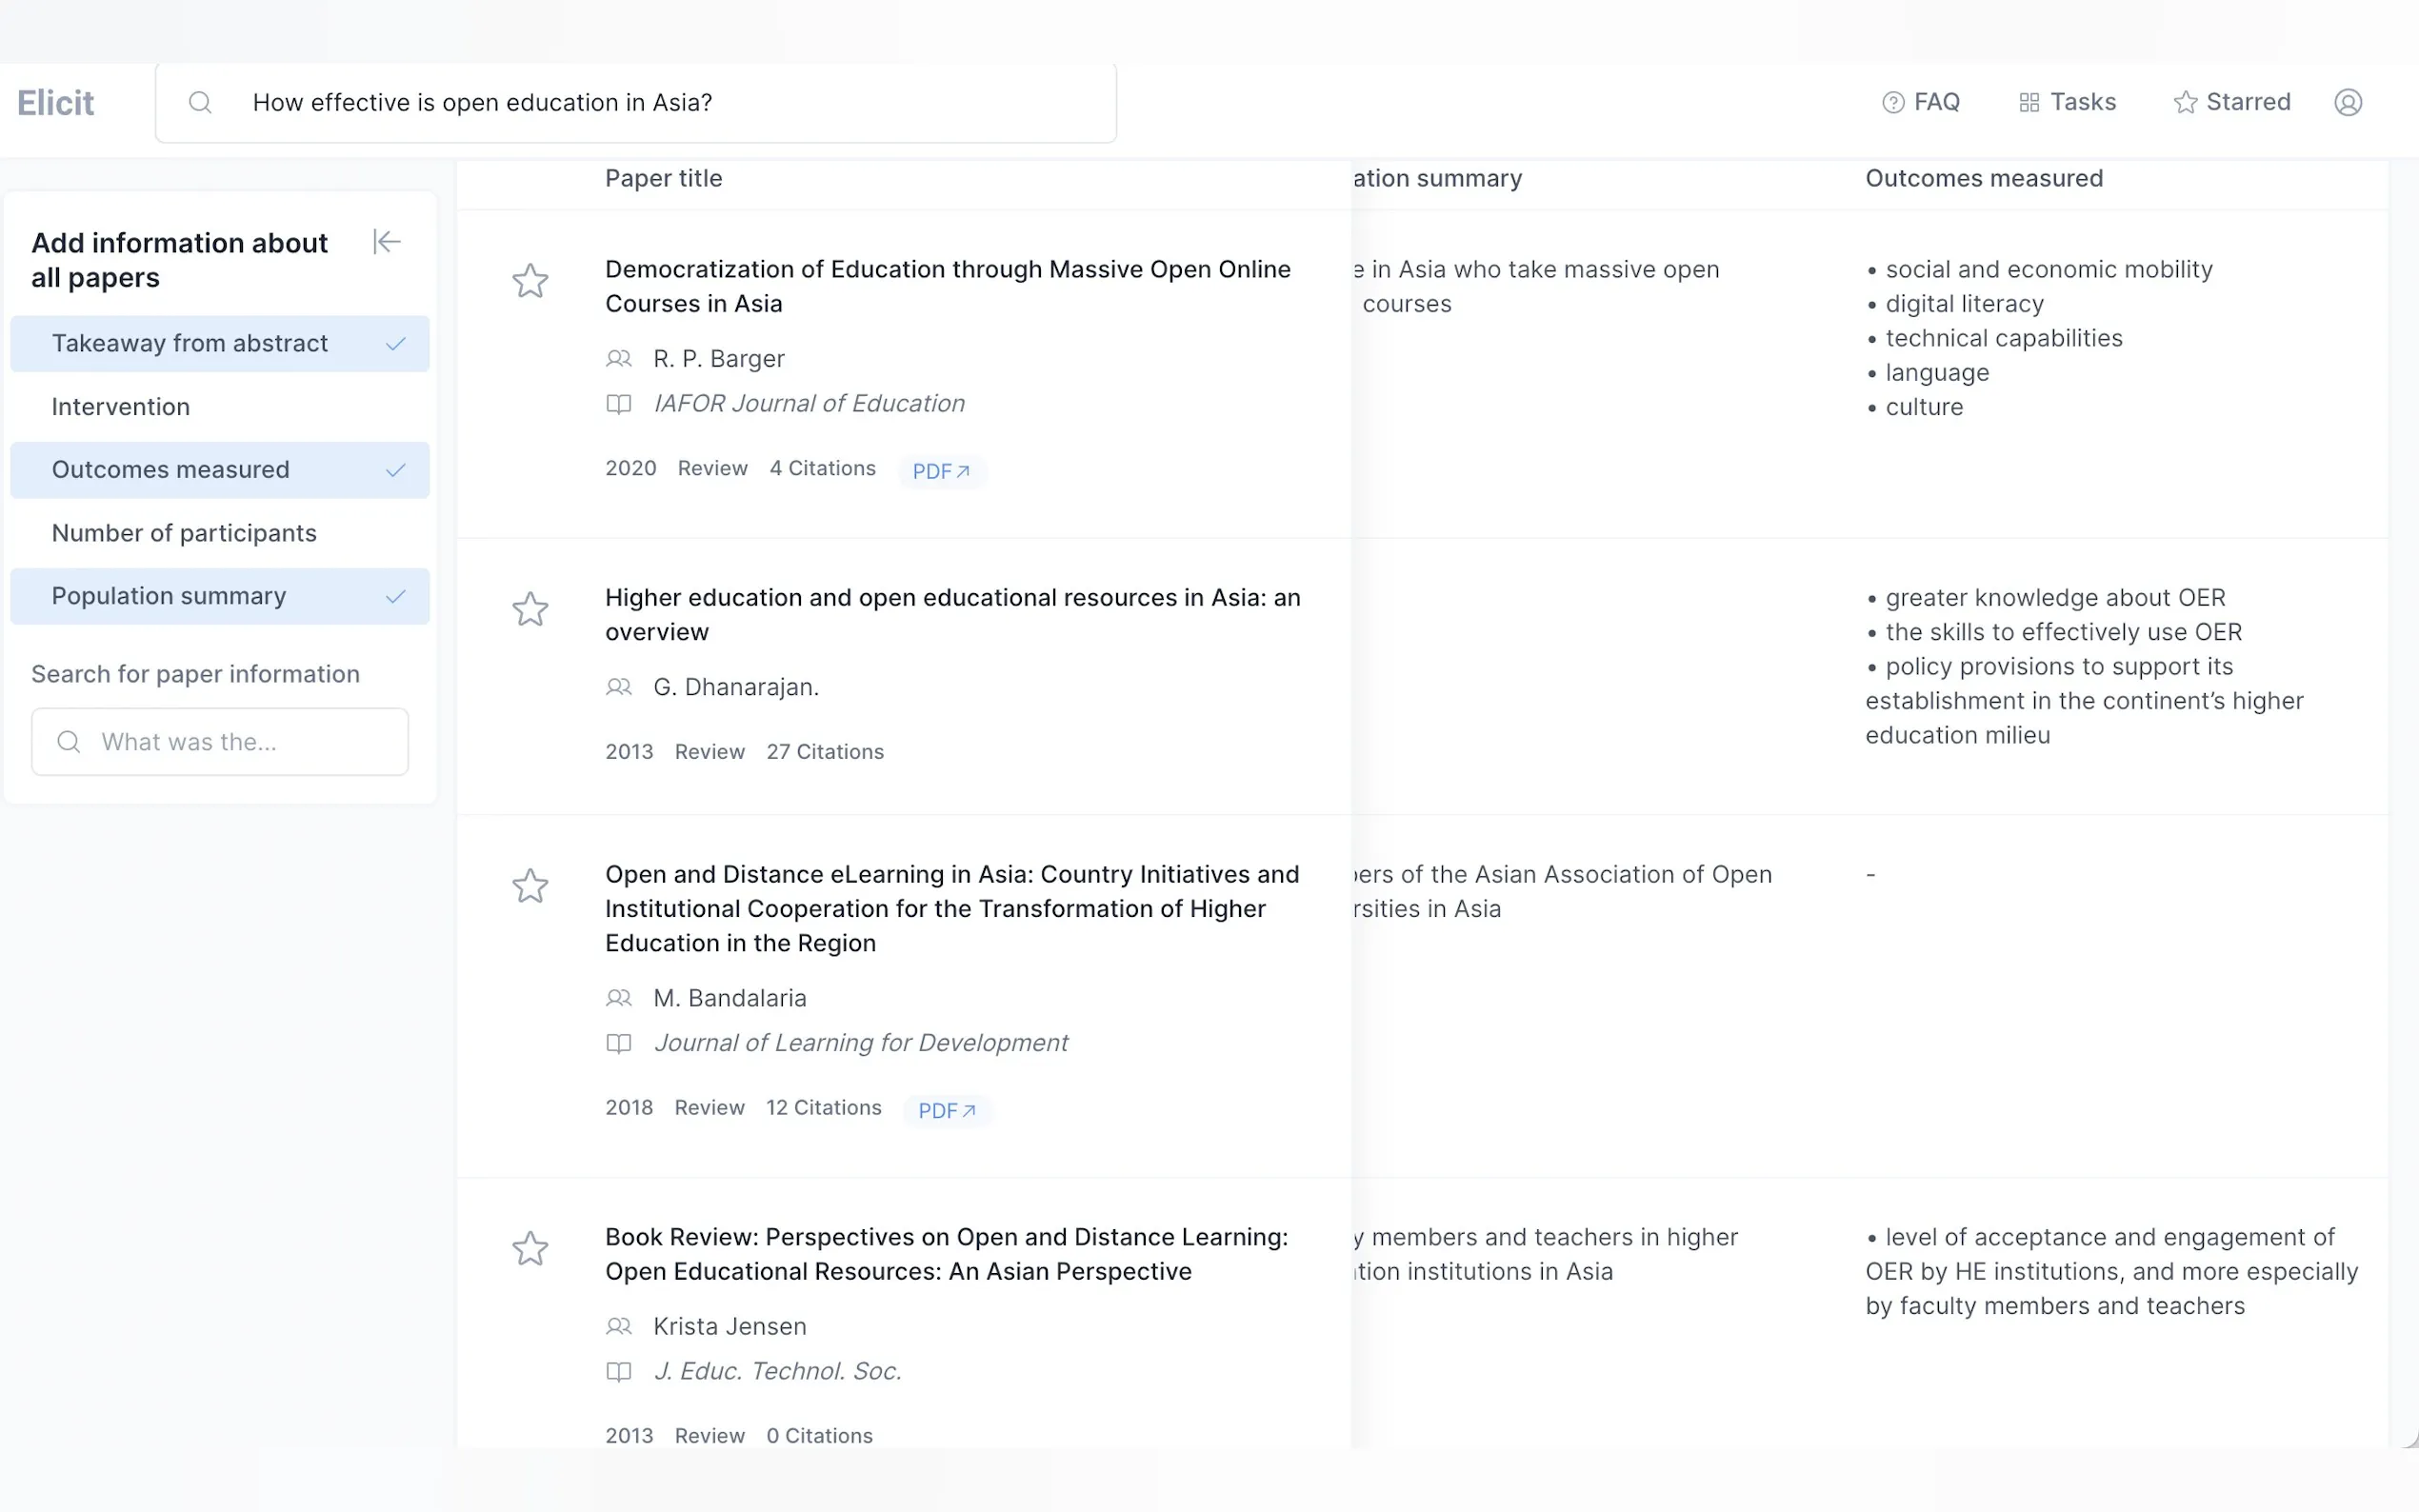Go to the Tasks menu
Viewport: 2419px width, 1512px height.
point(2067,102)
